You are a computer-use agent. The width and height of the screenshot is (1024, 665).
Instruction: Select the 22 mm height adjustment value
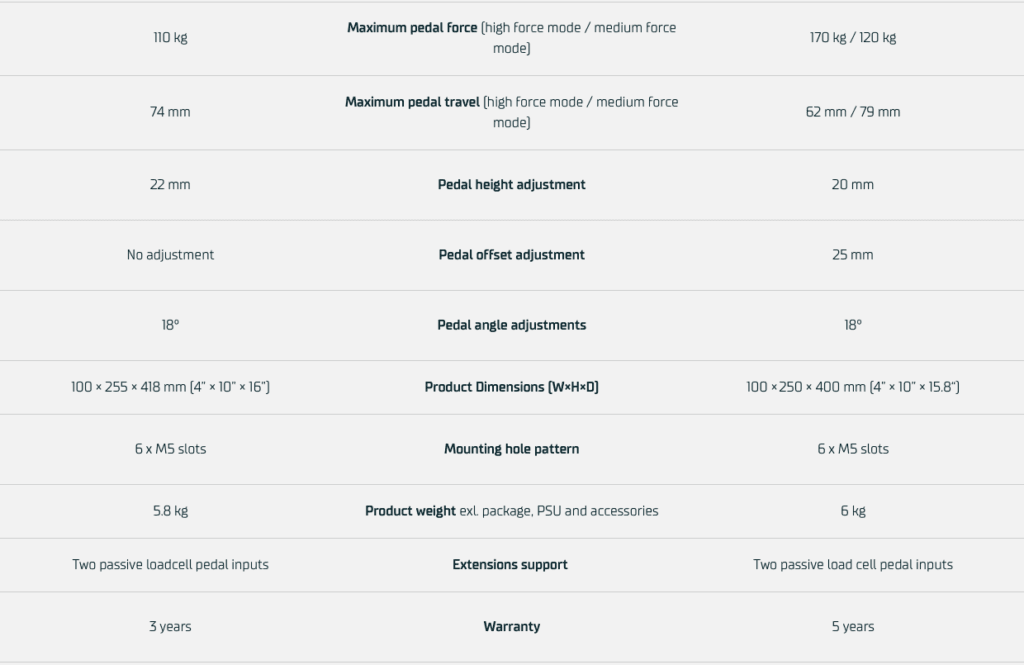pyautogui.click(x=170, y=185)
